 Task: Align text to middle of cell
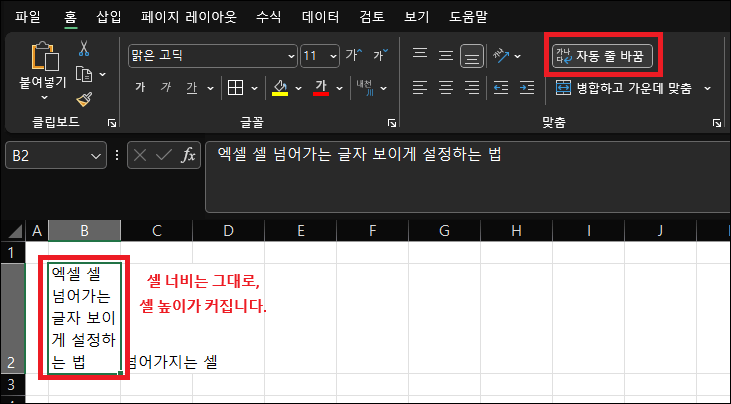(x=446, y=55)
